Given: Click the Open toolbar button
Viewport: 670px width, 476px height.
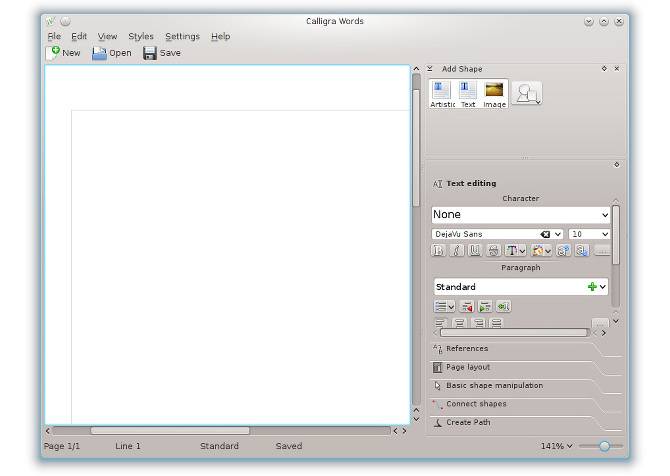Looking at the screenshot, I should (x=112, y=53).
